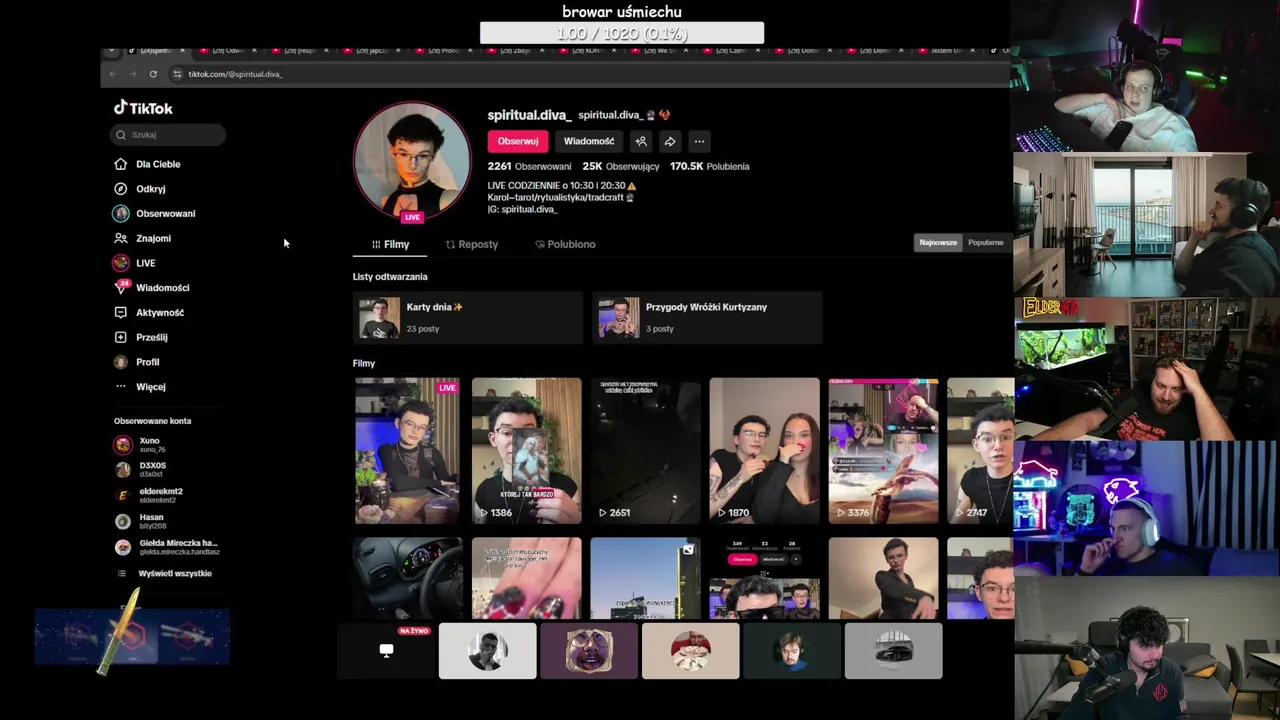1280x720 pixels.
Task: Open the painted nails video thumbnail
Action: [x=526, y=578]
